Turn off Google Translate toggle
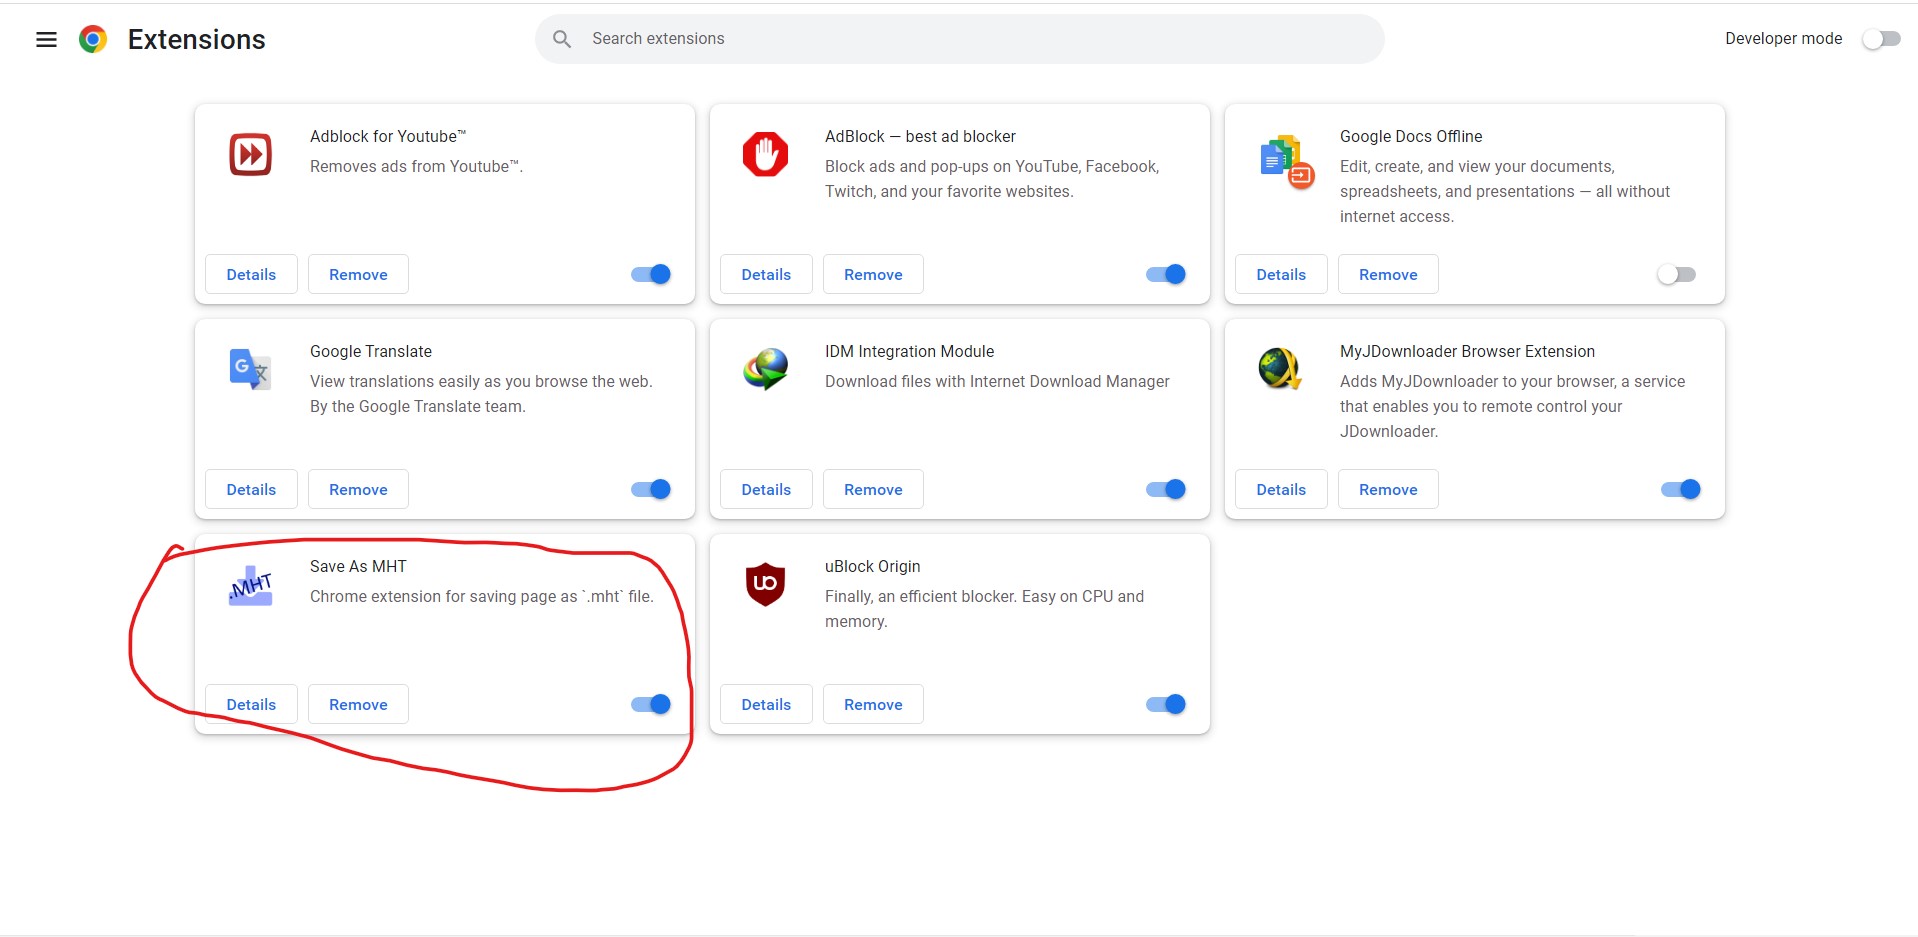Image resolution: width=1918 pixels, height=937 pixels. (651, 489)
